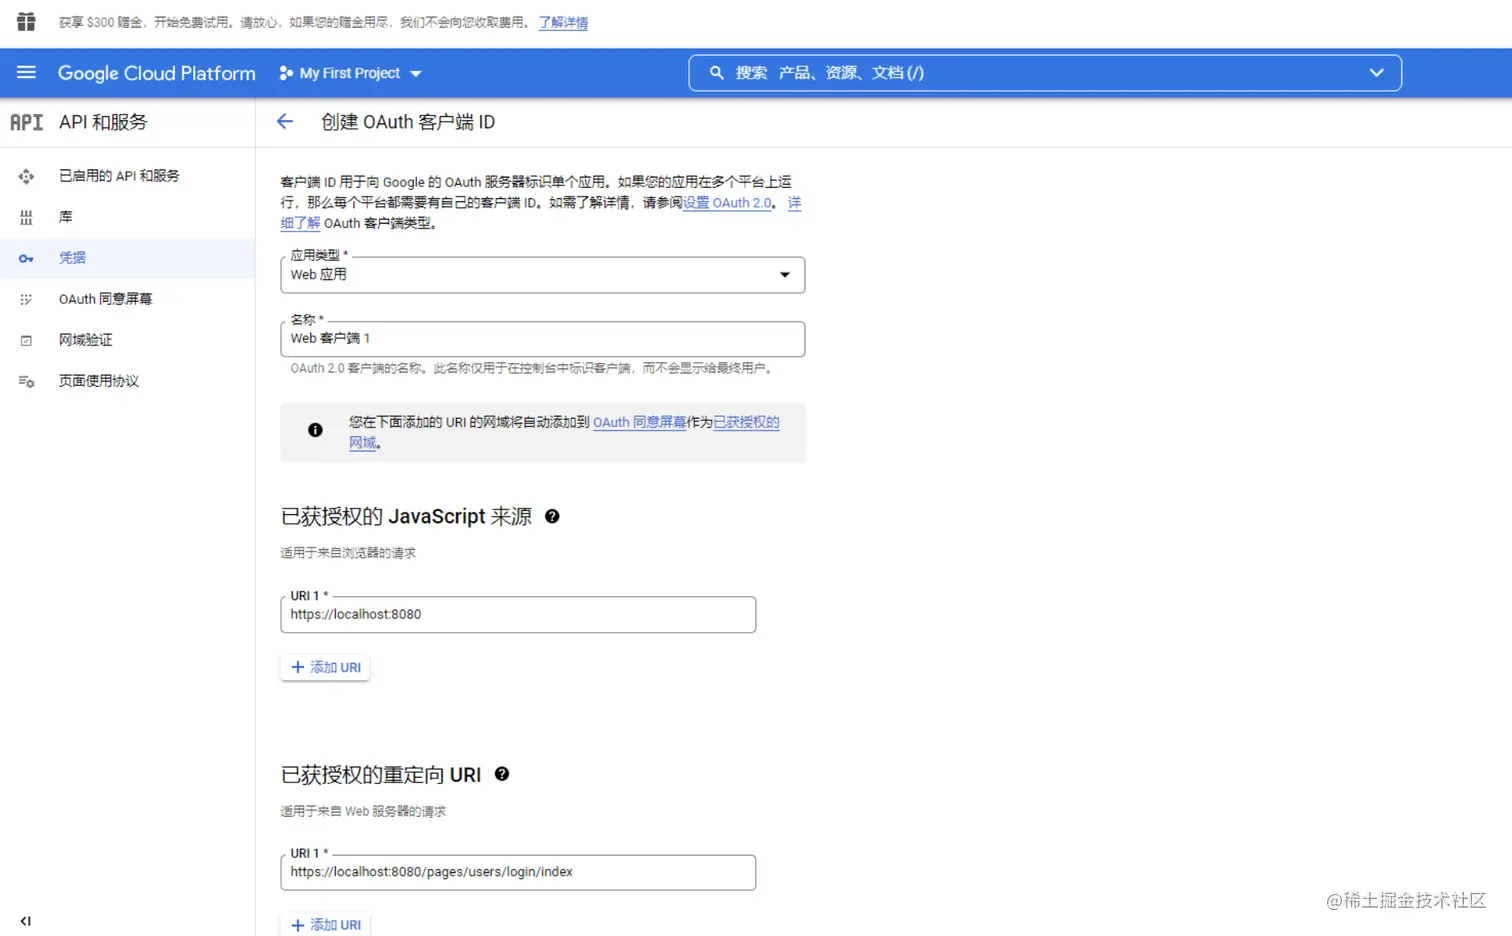Click the Google Cloud Platform logo text
The width and height of the screenshot is (1512, 936).
(157, 73)
